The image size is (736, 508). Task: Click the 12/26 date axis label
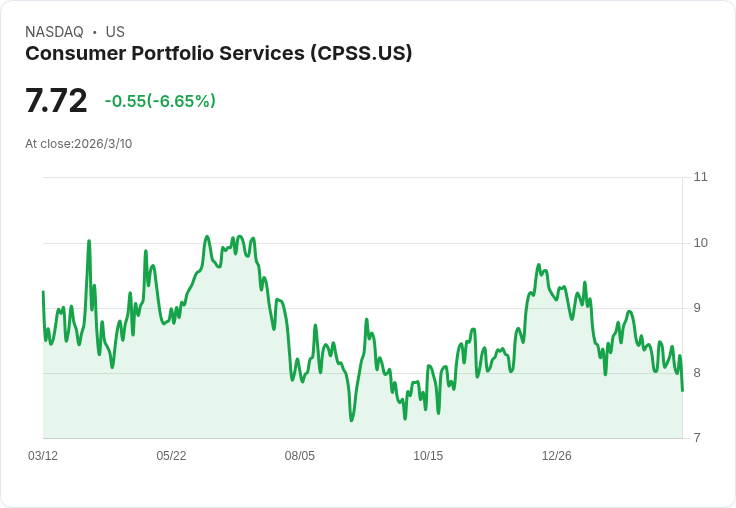coord(557,455)
